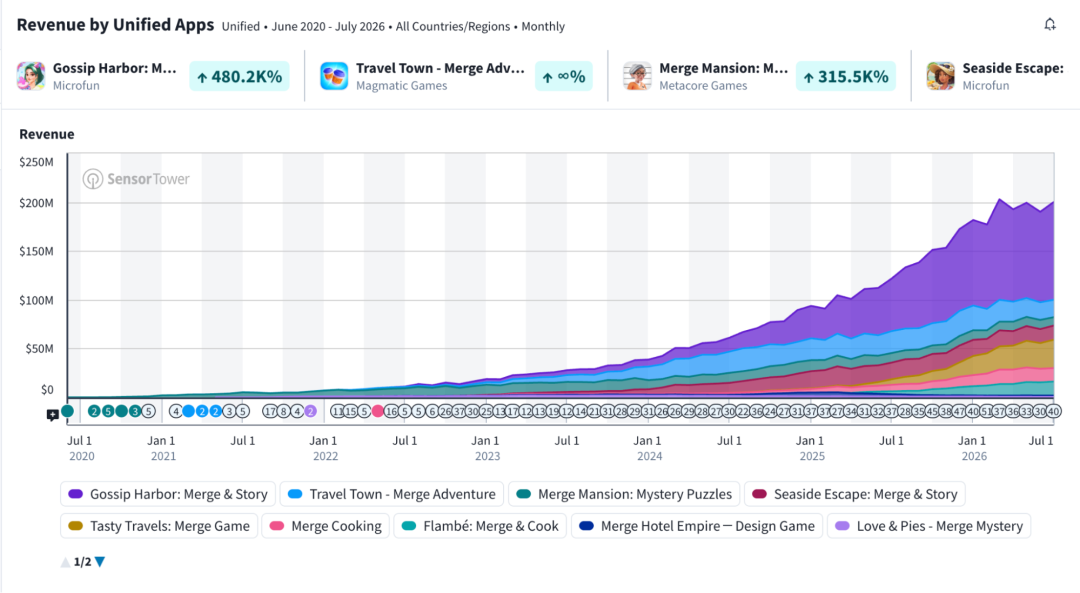
Task: Click Love & Pies purple color swatch
Action: coord(842,526)
